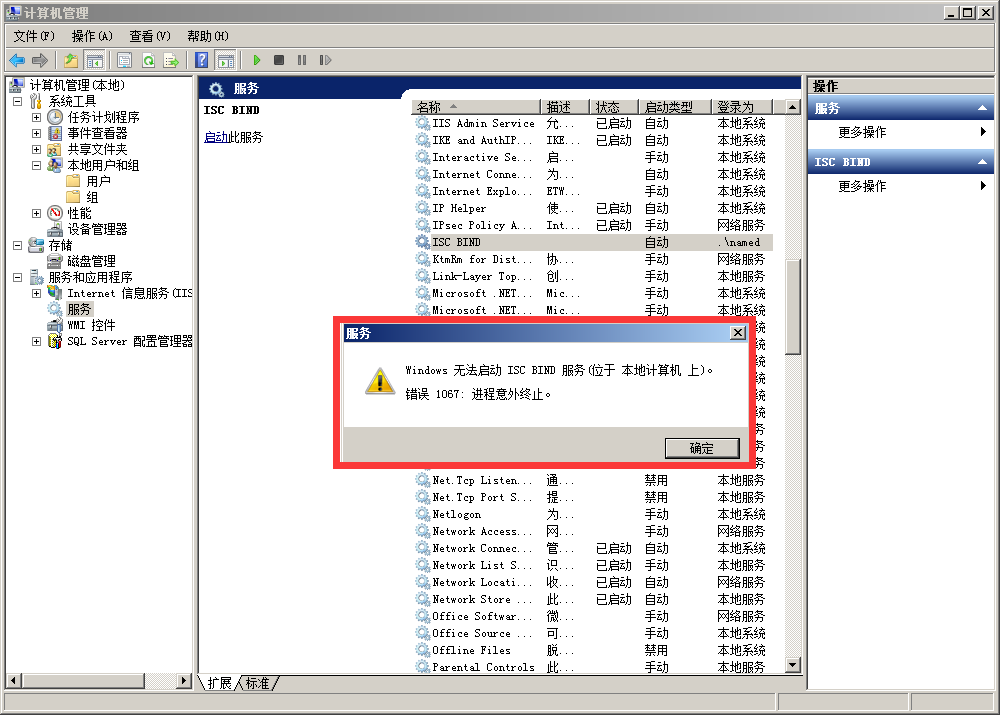
Task: Expand the 性能 node
Action: tap(36, 213)
